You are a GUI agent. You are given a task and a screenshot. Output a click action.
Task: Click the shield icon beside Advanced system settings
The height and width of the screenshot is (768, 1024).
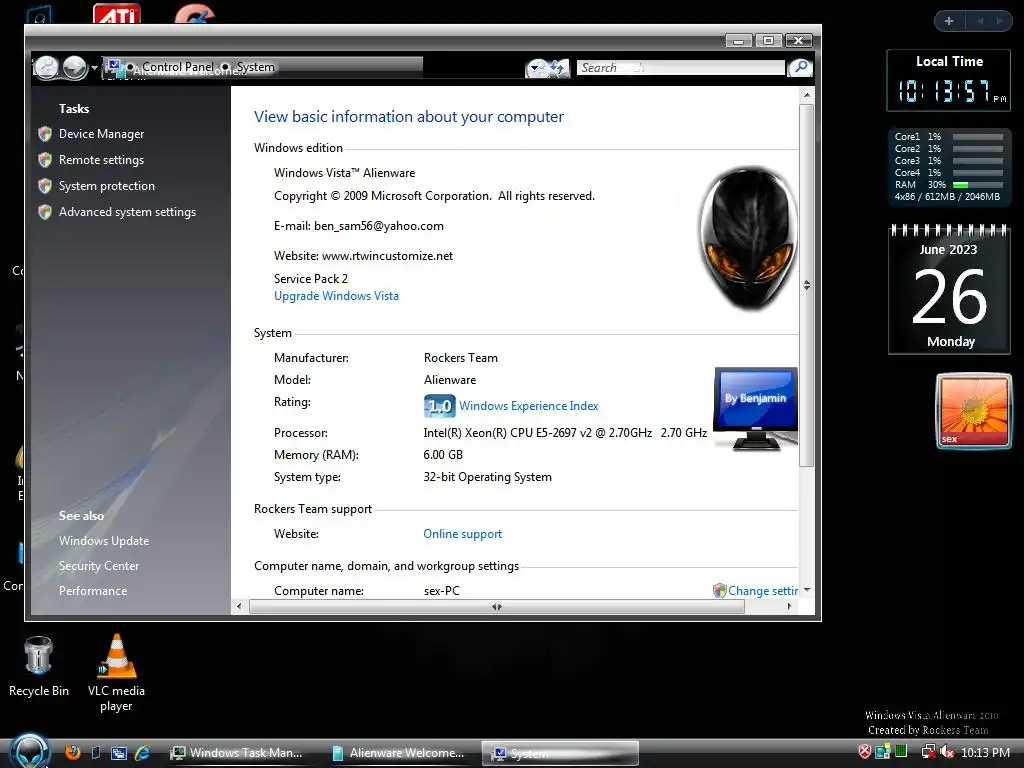tap(45, 212)
